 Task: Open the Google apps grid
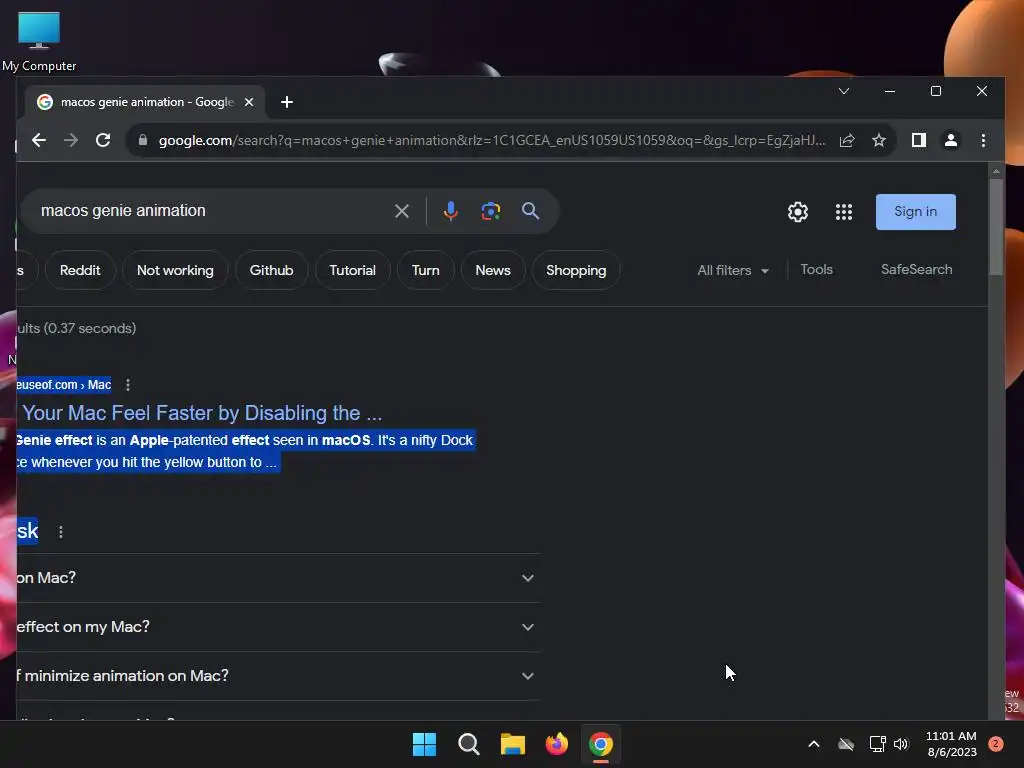(844, 212)
